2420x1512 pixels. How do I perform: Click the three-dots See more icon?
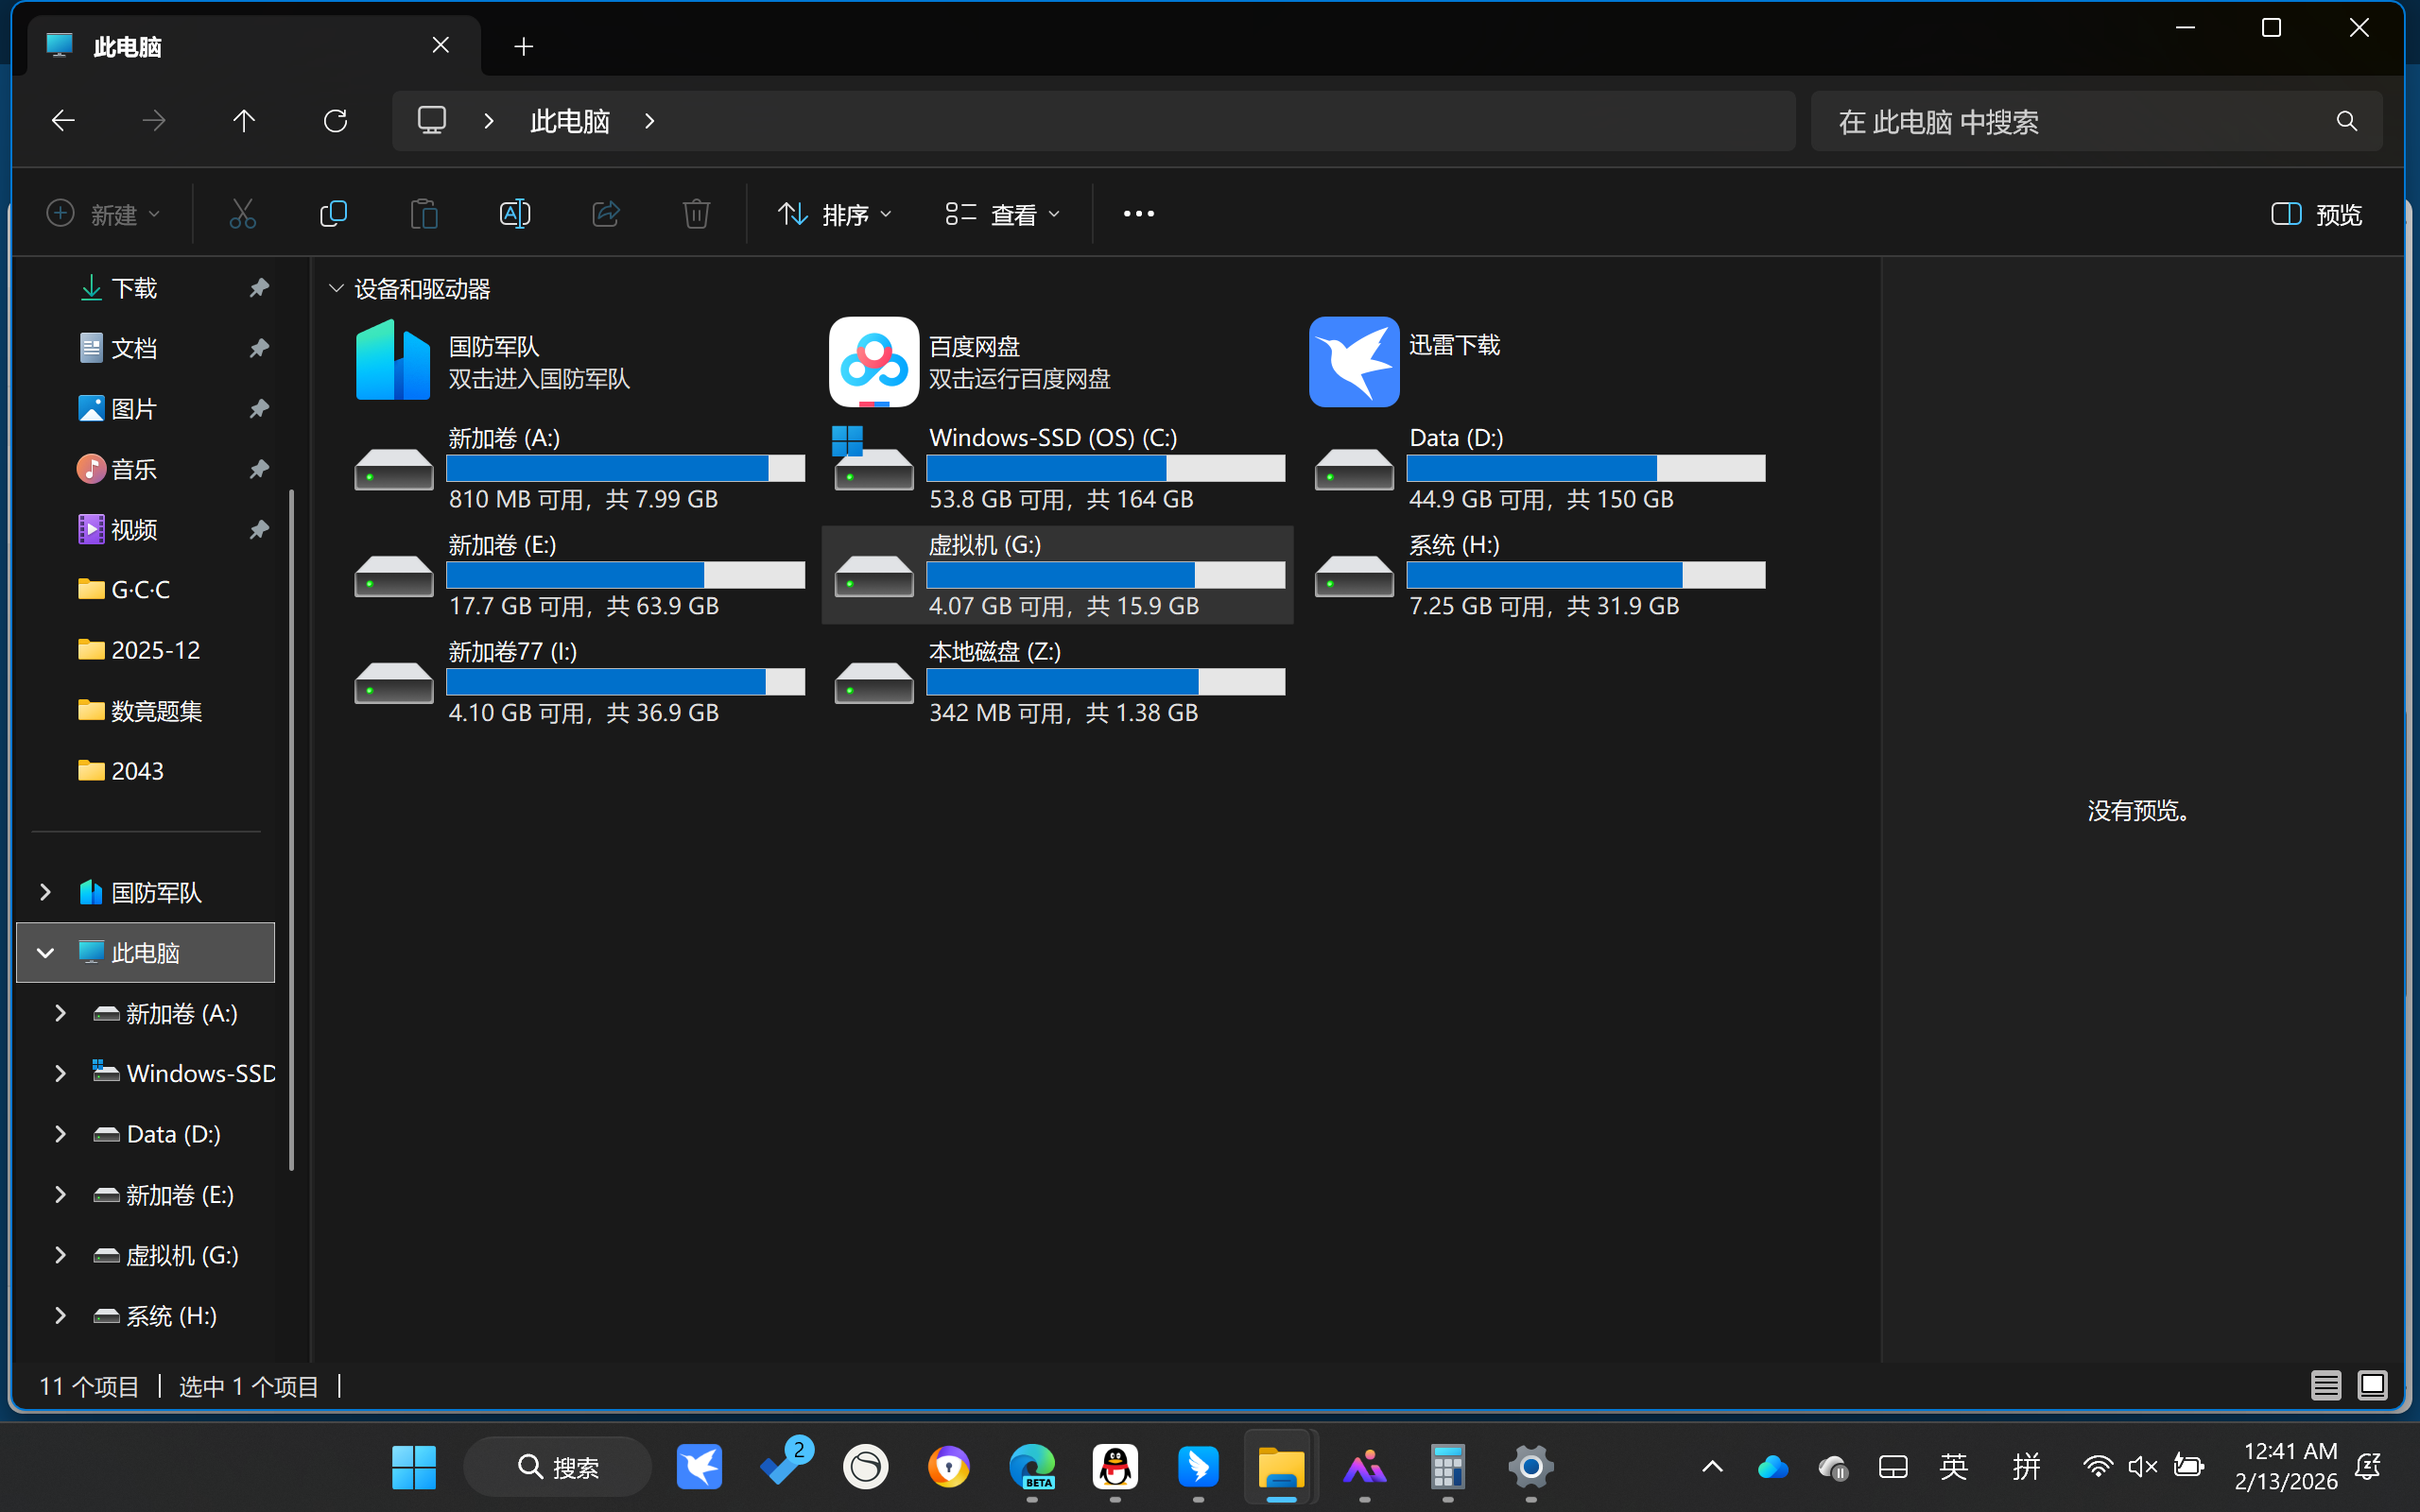tap(1138, 214)
